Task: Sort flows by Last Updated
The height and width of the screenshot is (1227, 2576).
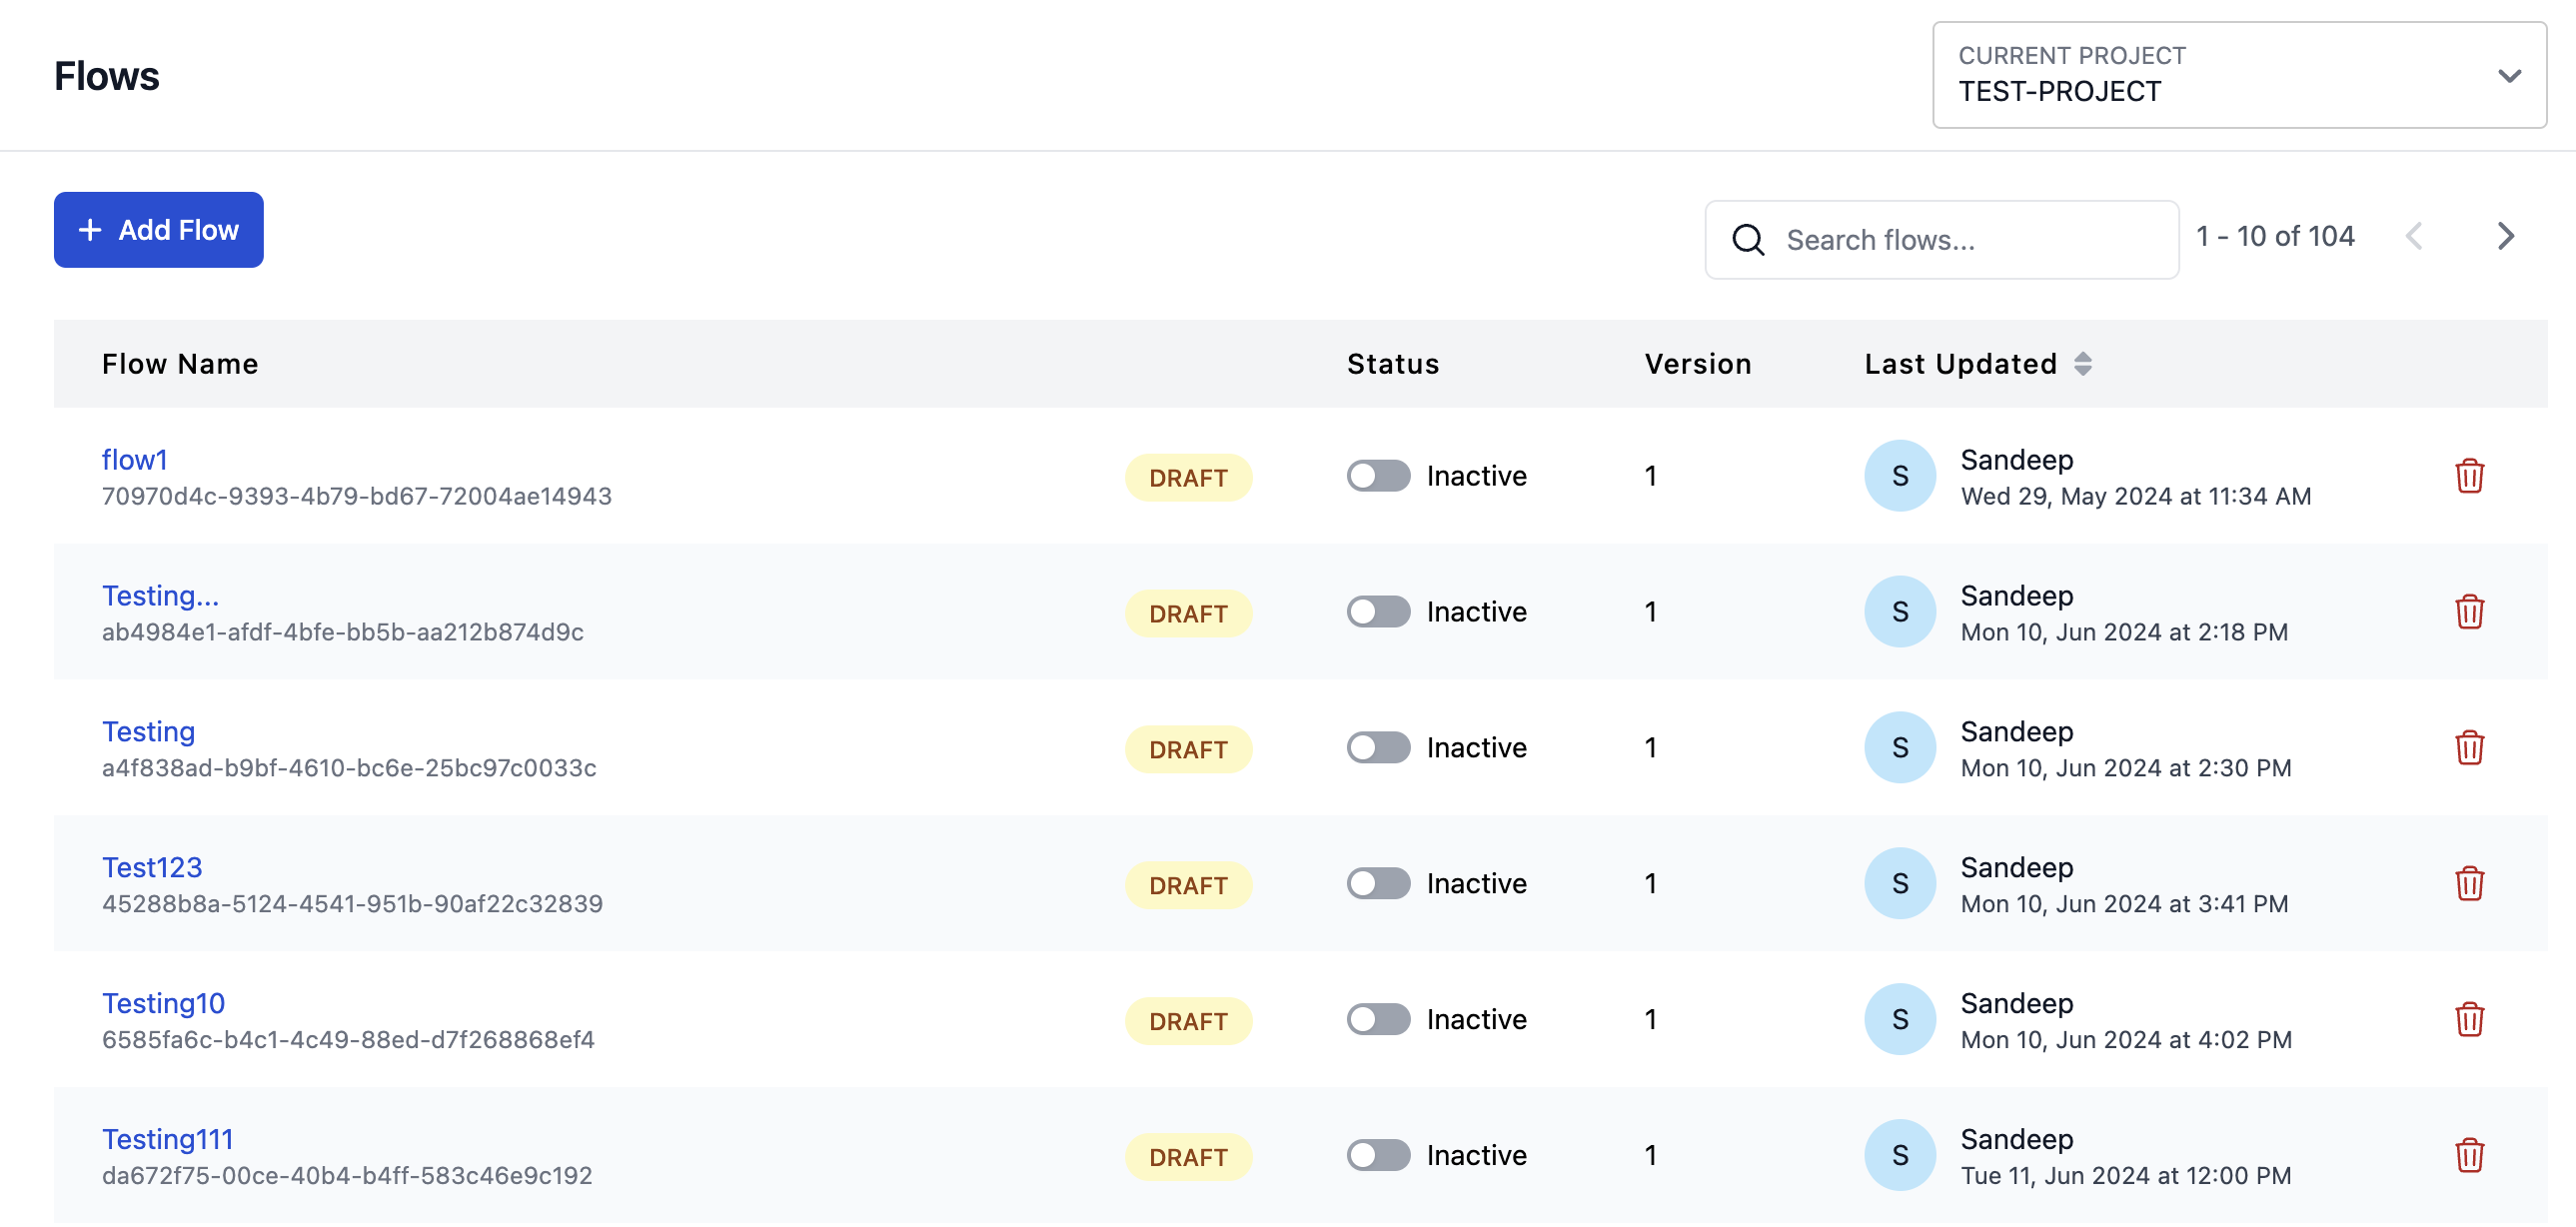Action: (2084, 364)
